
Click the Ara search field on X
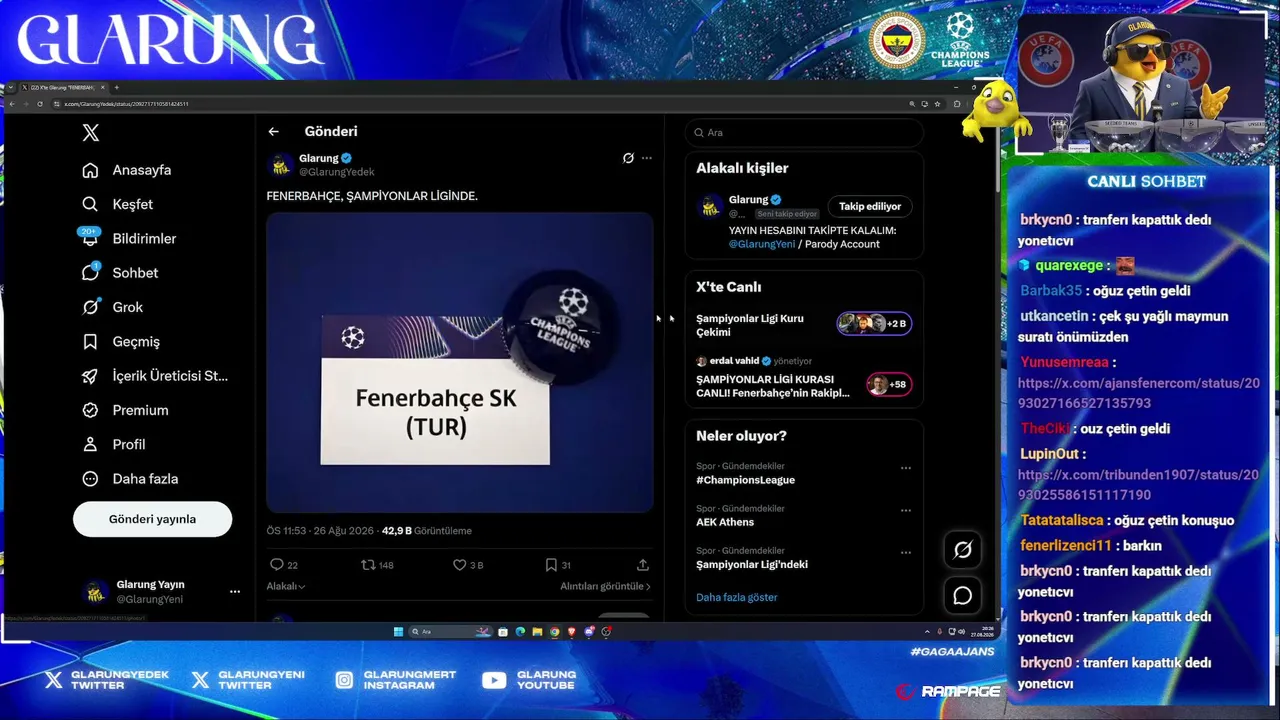804,133
